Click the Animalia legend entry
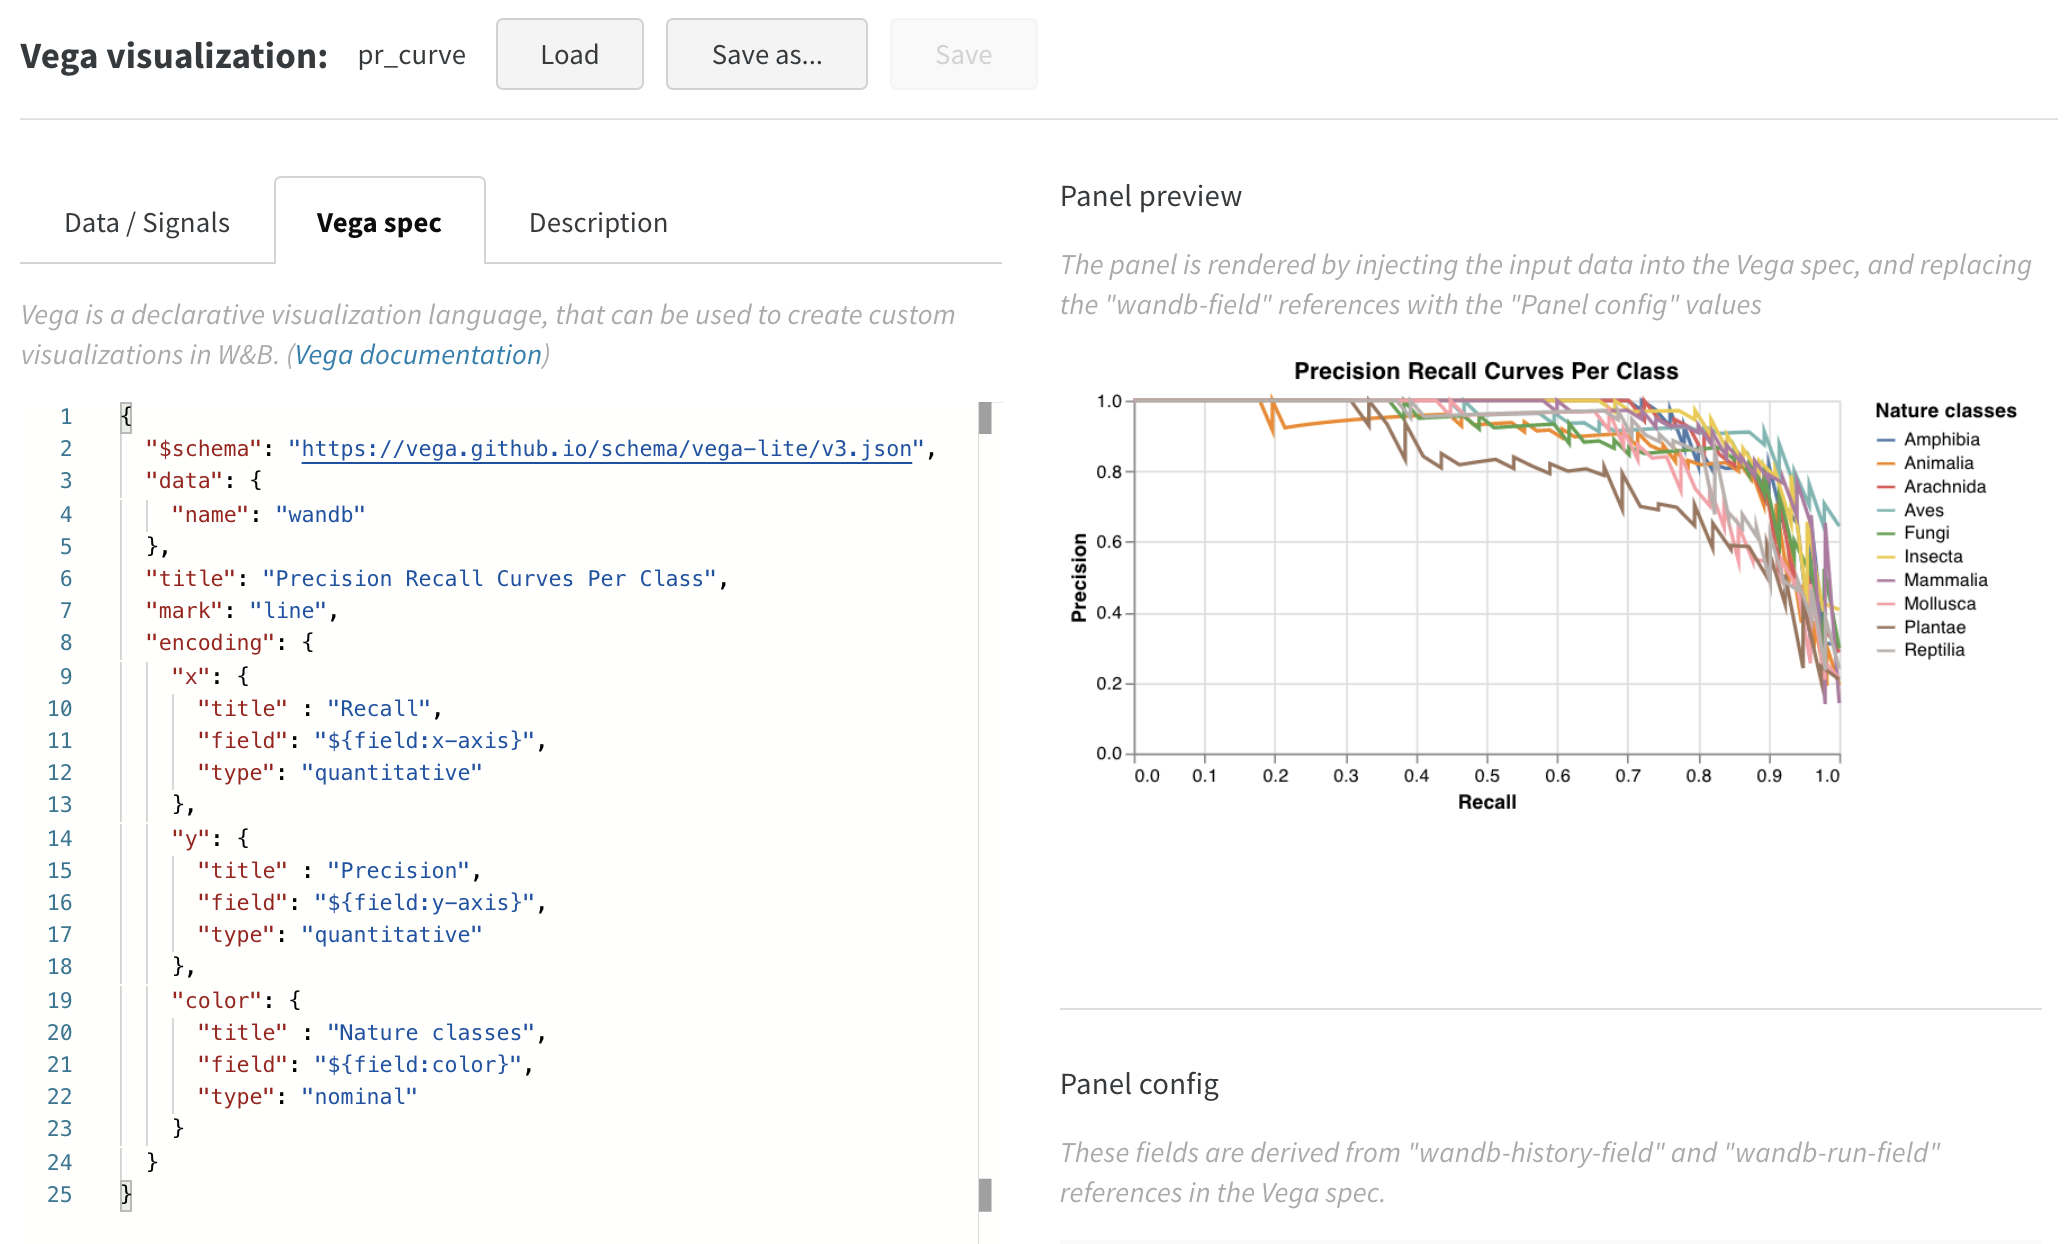 [1938, 463]
